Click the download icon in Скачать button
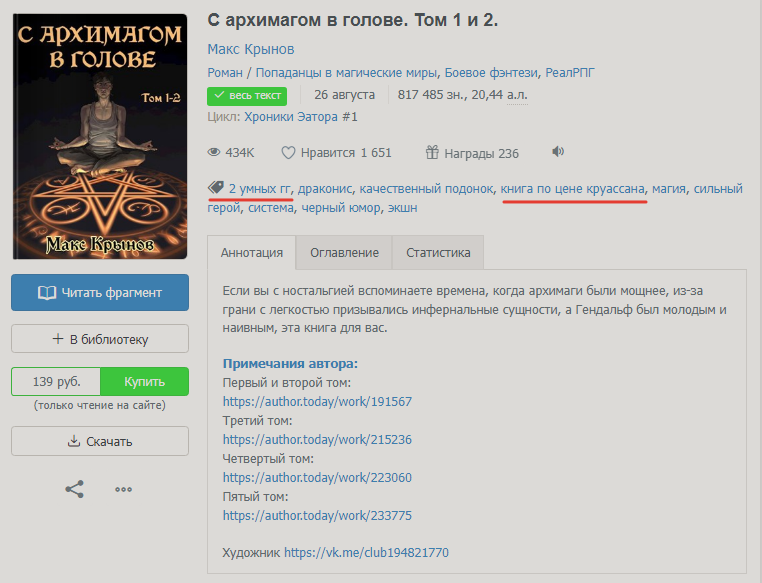The height and width of the screenshot is (583, 762). [73, 441]
